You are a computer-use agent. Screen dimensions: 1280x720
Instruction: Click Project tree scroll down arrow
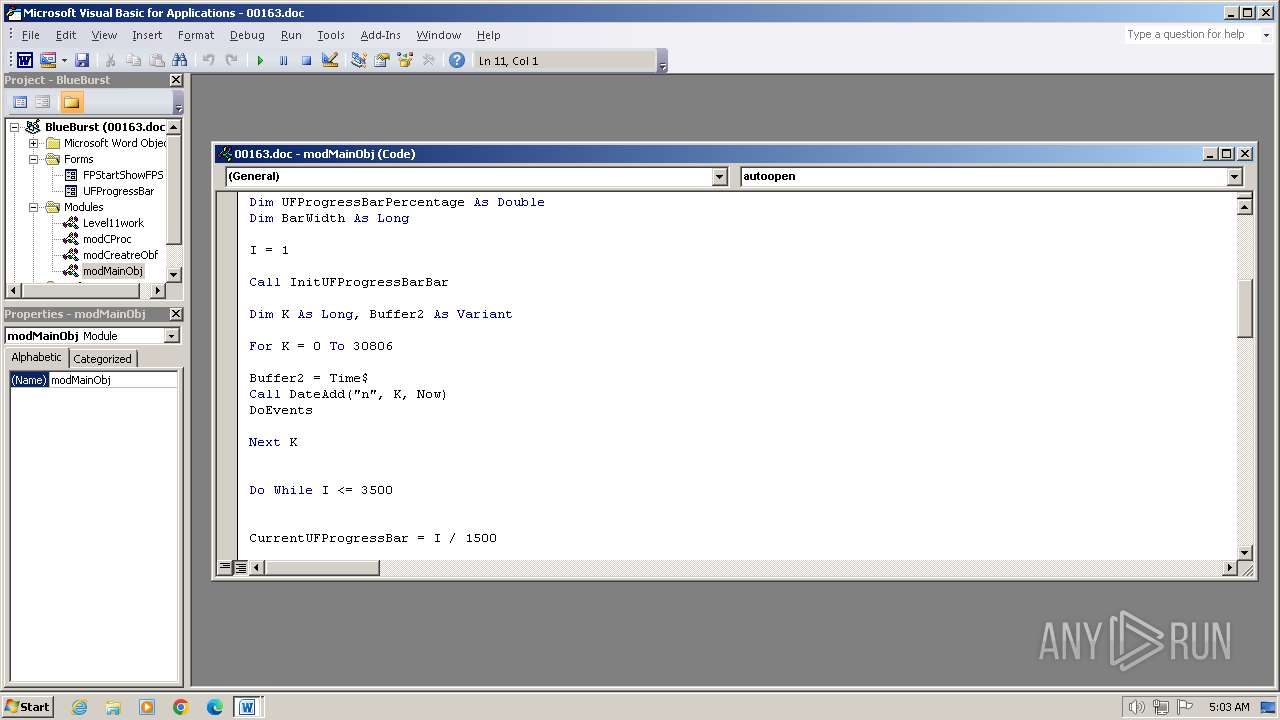coord(173,274)
